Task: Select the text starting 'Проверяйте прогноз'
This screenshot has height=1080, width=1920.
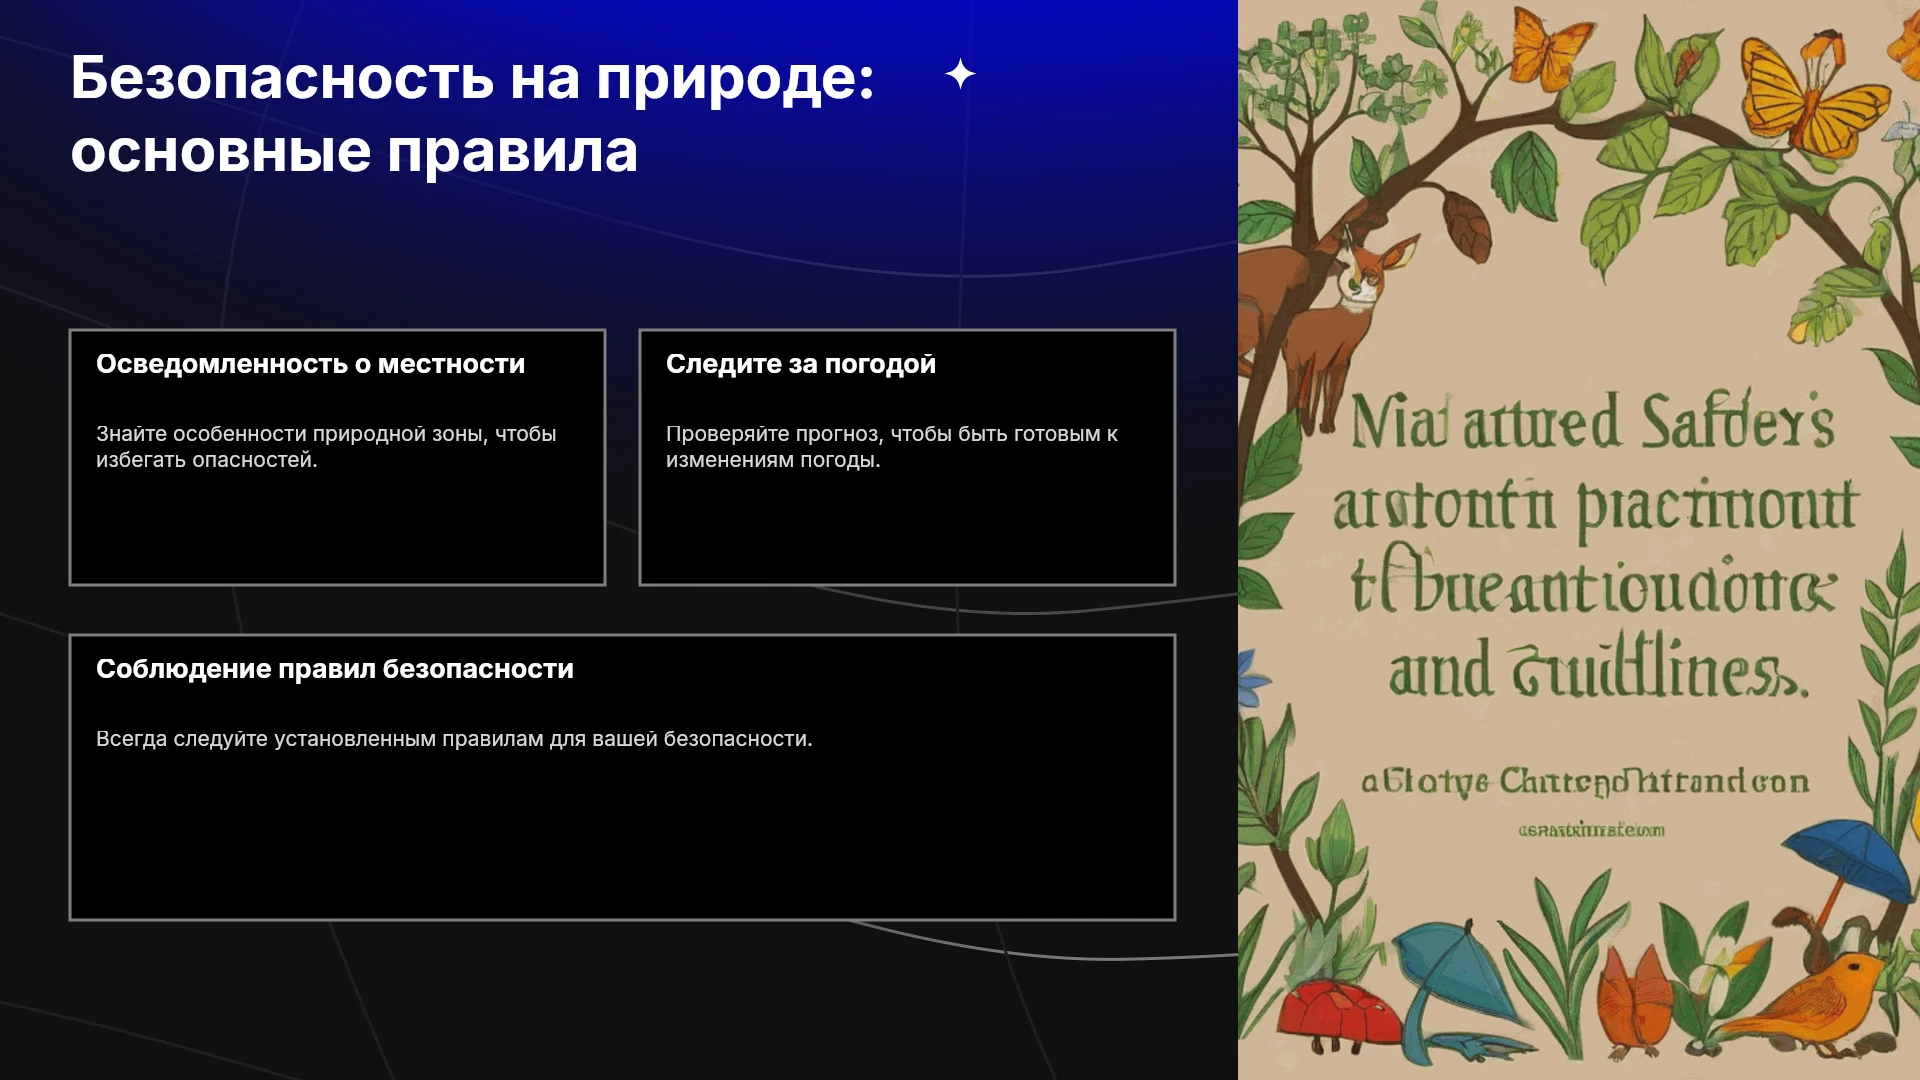Action: [x=892, y=447]
